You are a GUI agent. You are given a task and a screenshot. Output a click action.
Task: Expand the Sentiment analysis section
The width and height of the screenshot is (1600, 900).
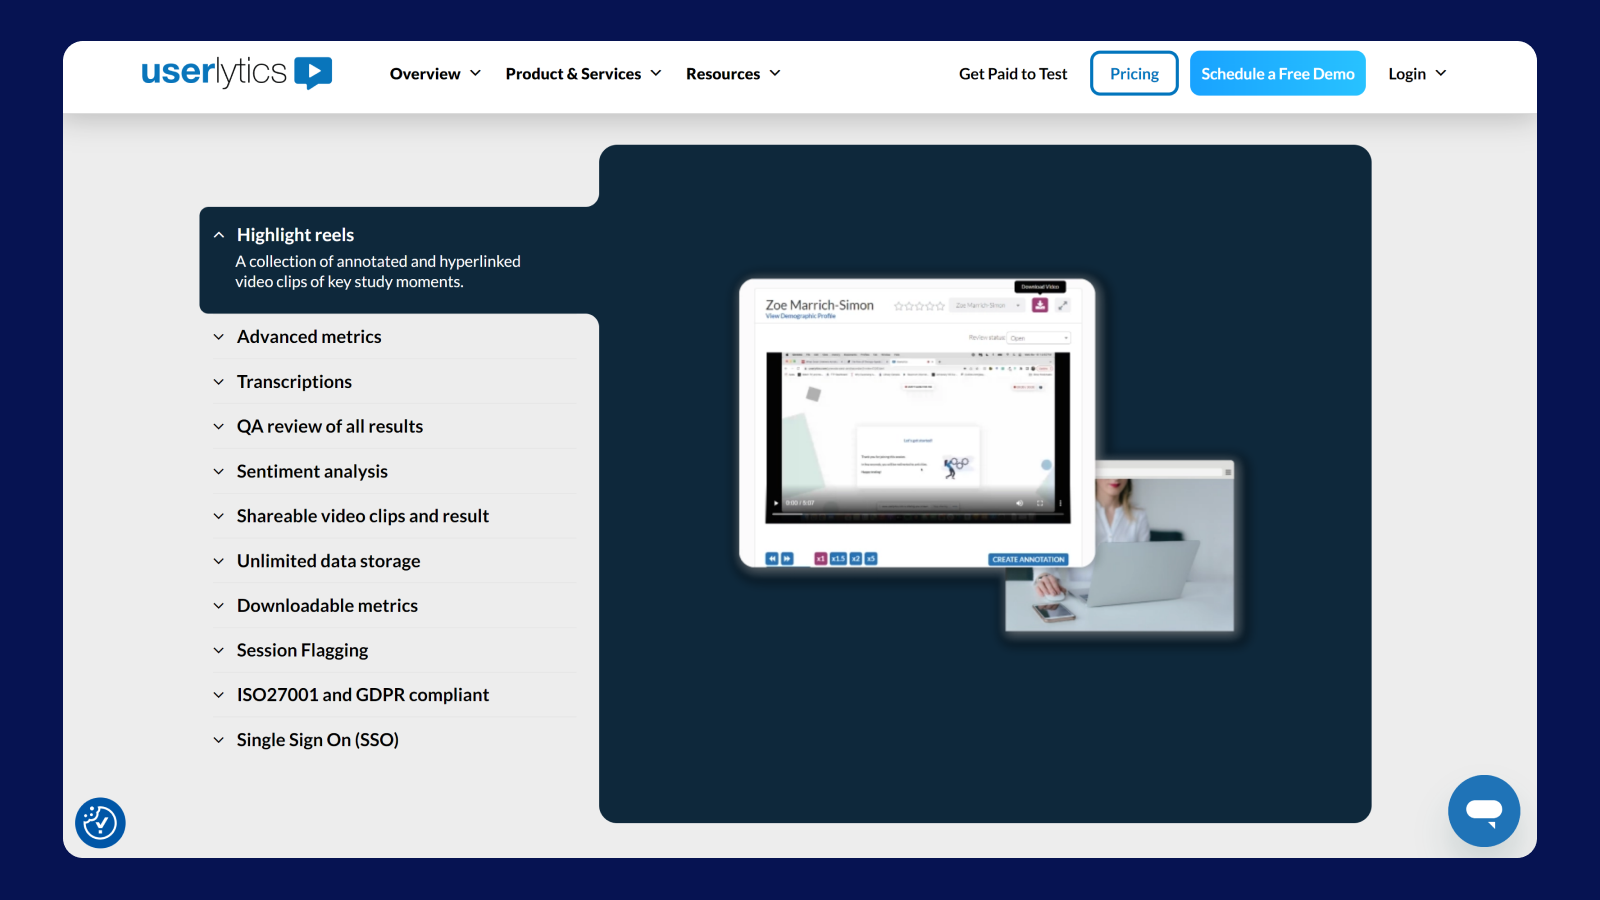tap(312, 471)
